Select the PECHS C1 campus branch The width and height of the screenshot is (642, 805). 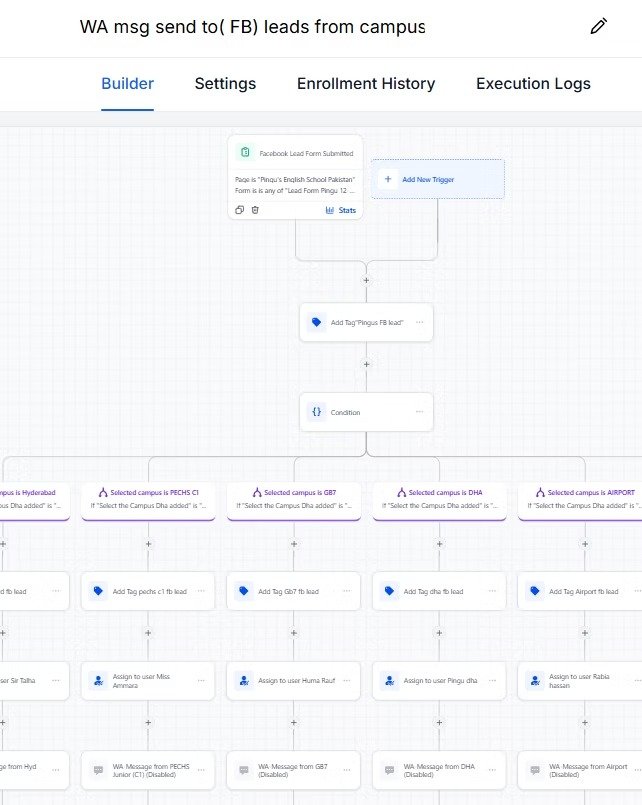(x=148, y=501)
